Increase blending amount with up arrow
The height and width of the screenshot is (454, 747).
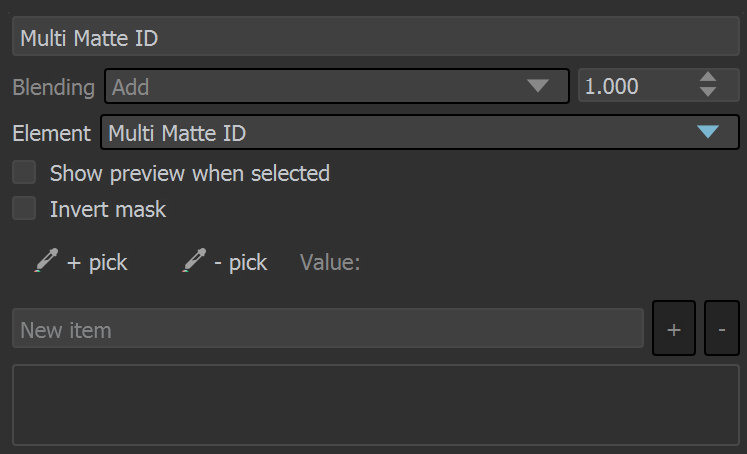[x=708, y=78]
